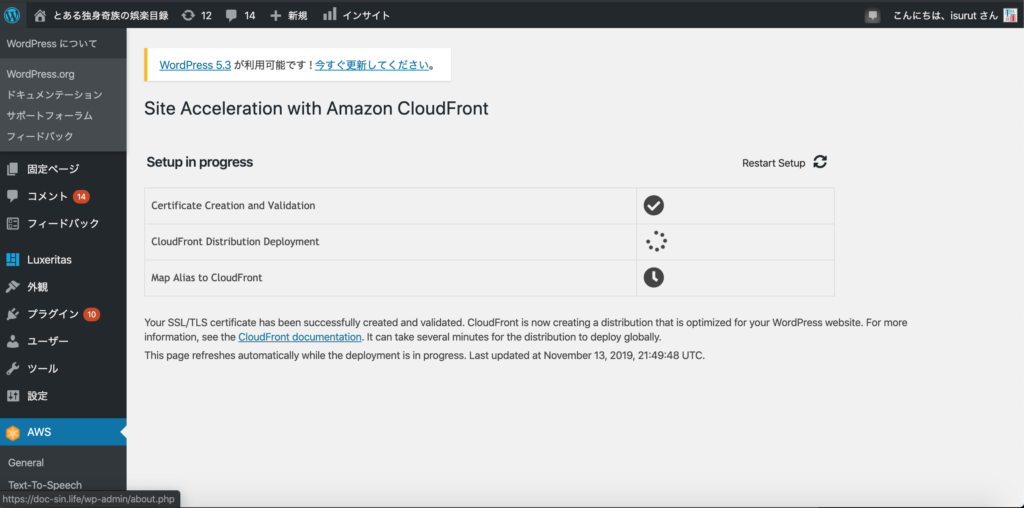Click the Restart Setup text
The height and width of the screenshot is (508, 1024).
click(x=774, y=163)
